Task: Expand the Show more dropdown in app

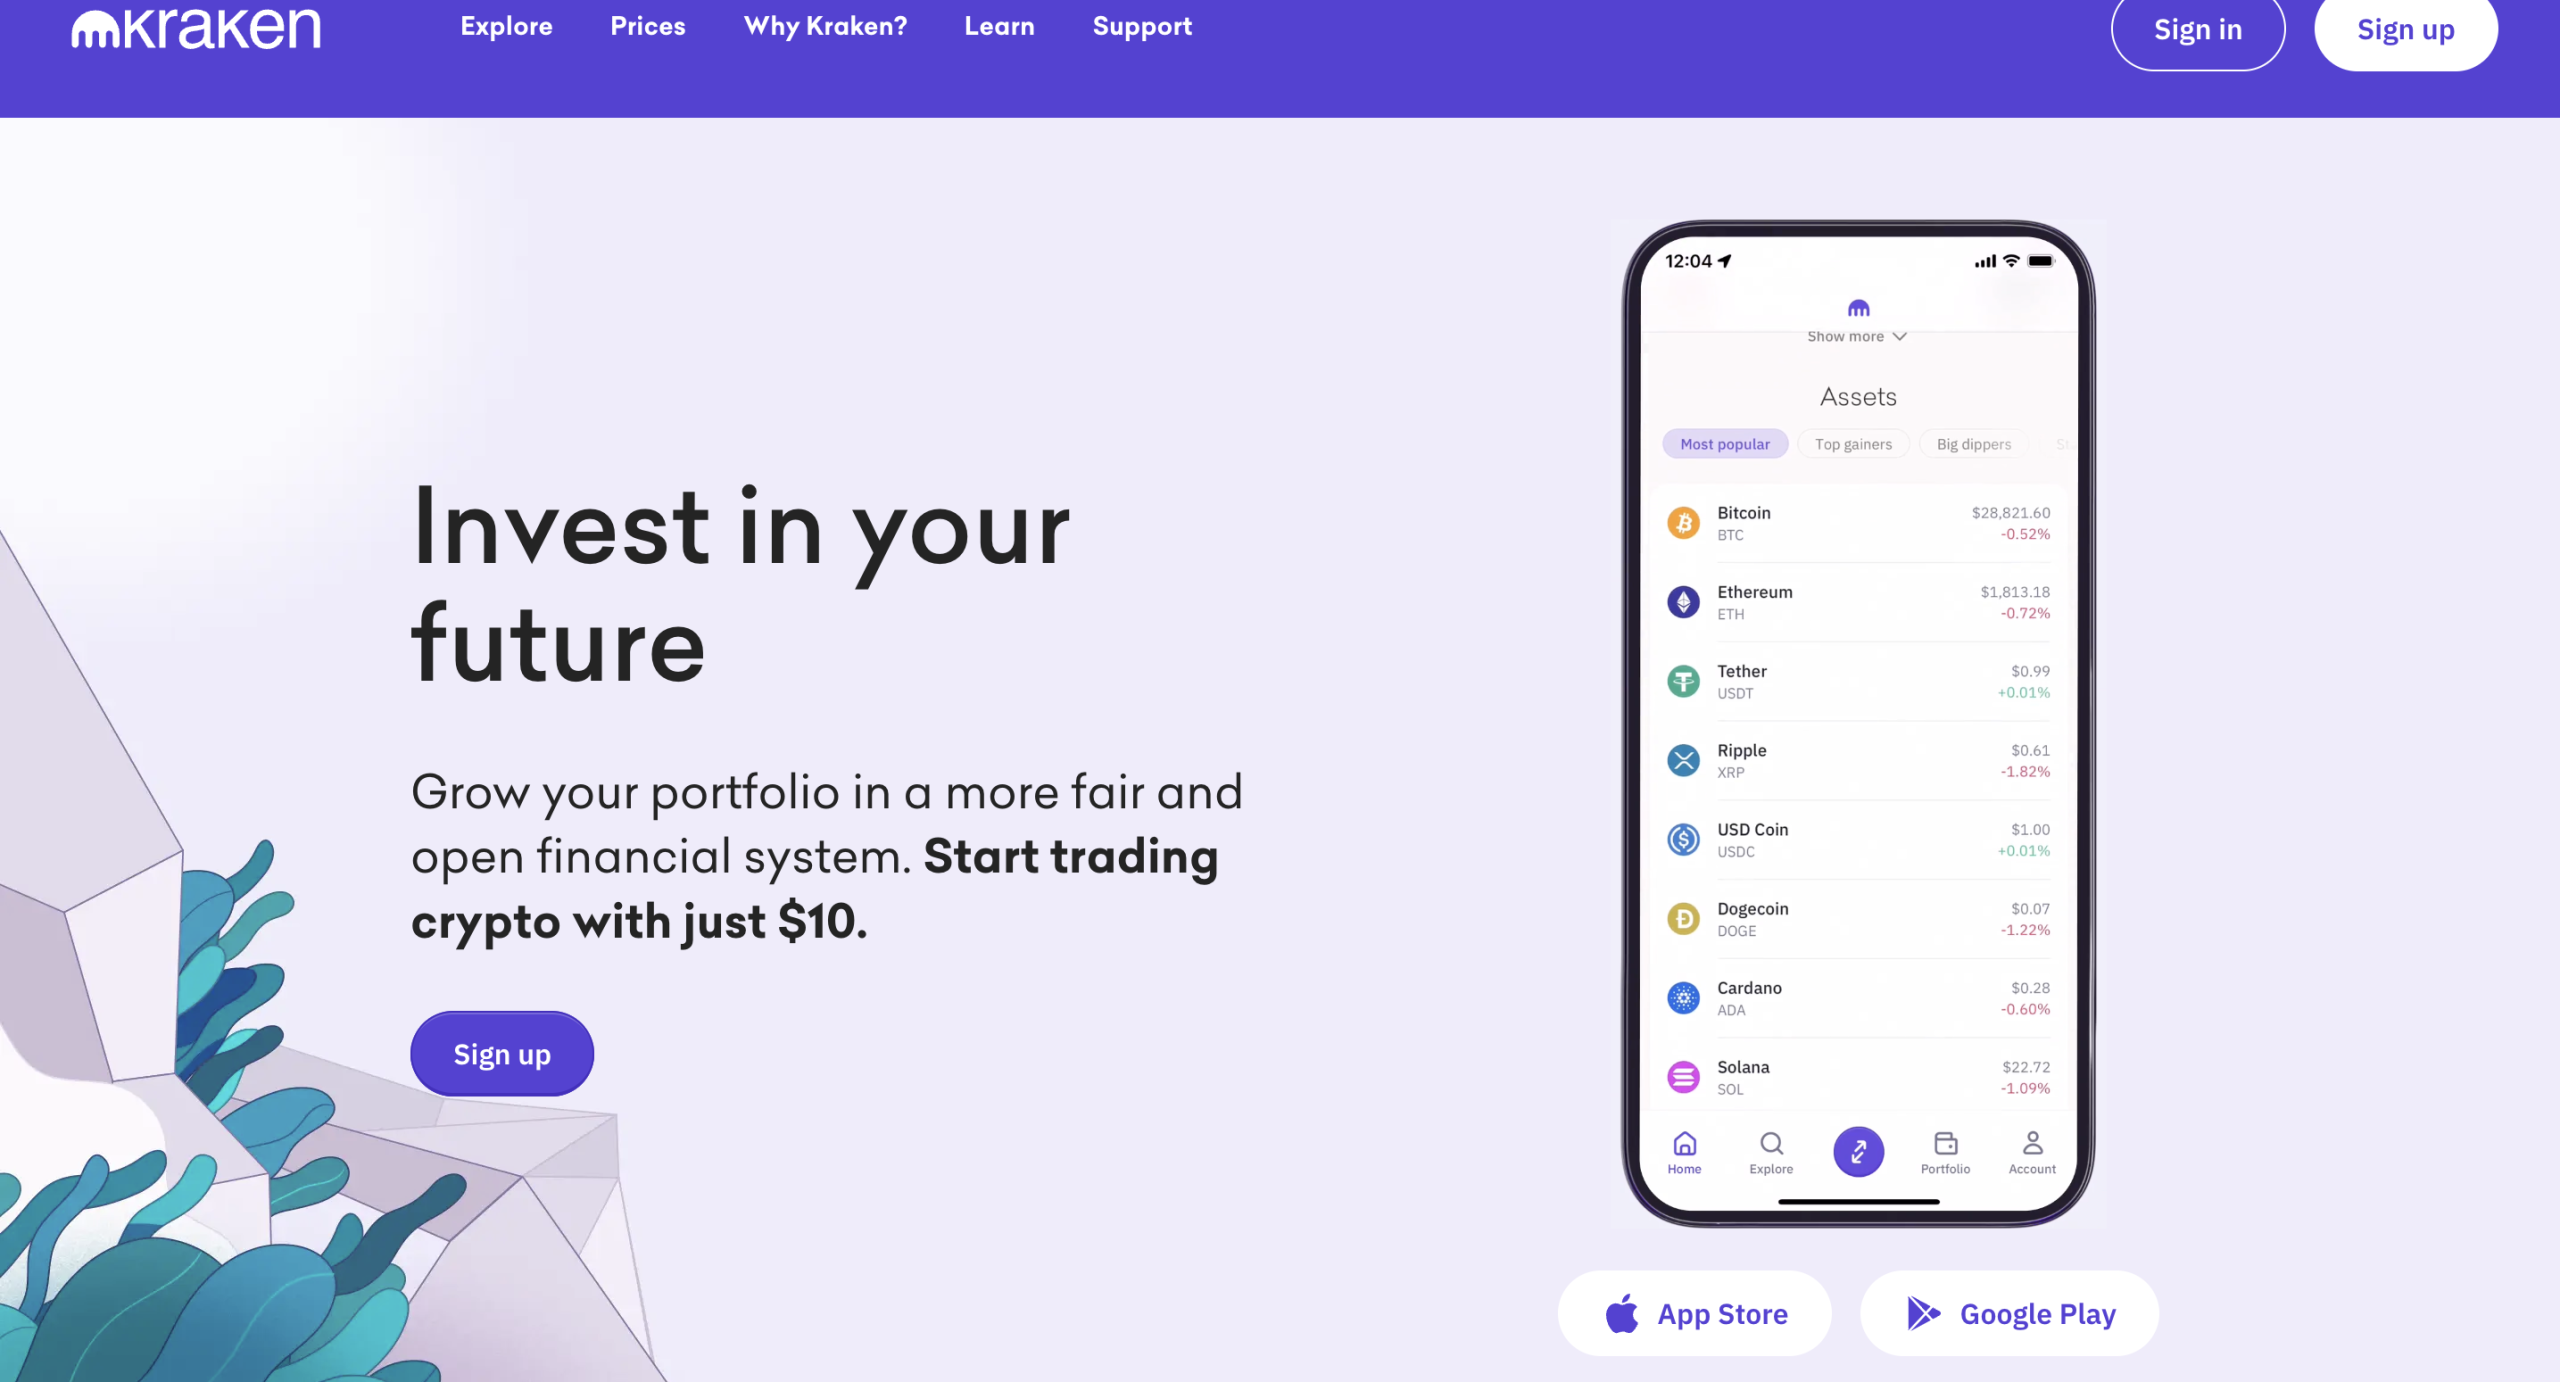Action: (1857, 335)
